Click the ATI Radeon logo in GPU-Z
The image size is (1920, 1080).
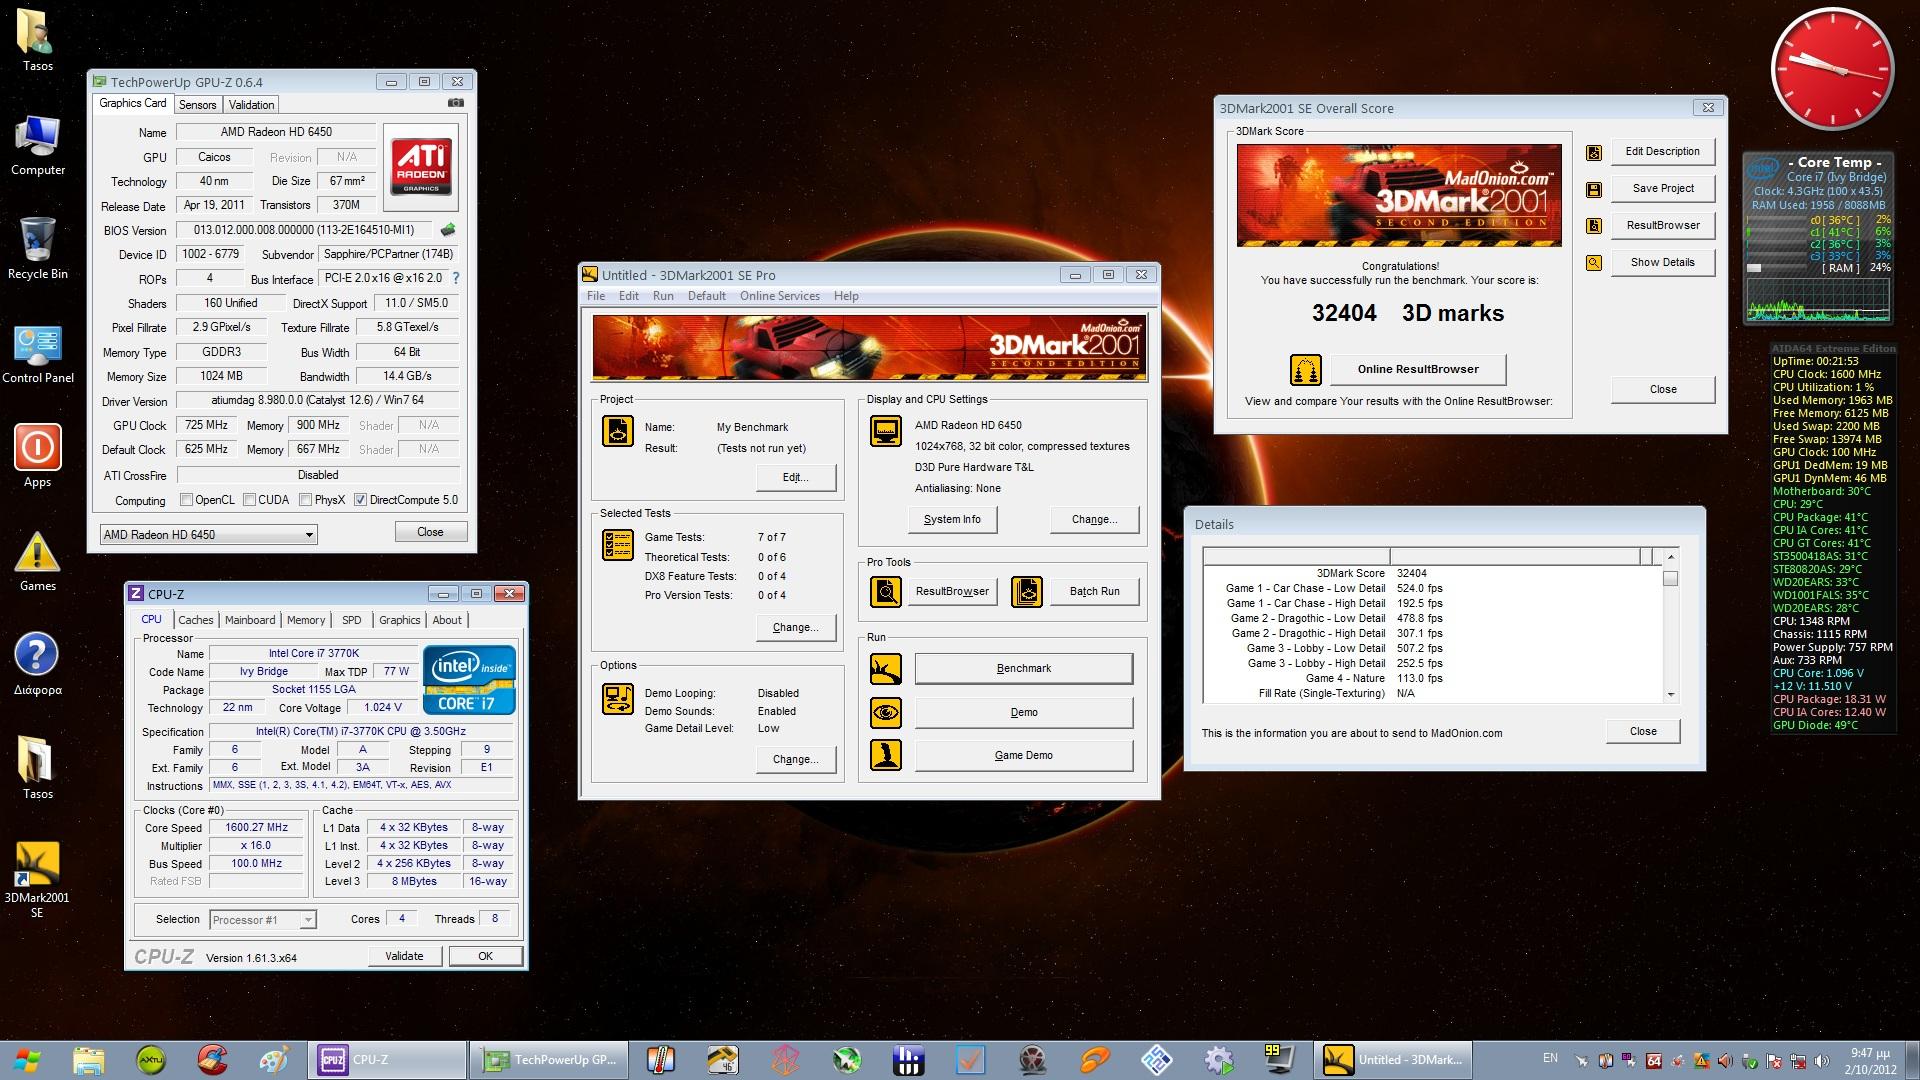click(x=421, y=166)
